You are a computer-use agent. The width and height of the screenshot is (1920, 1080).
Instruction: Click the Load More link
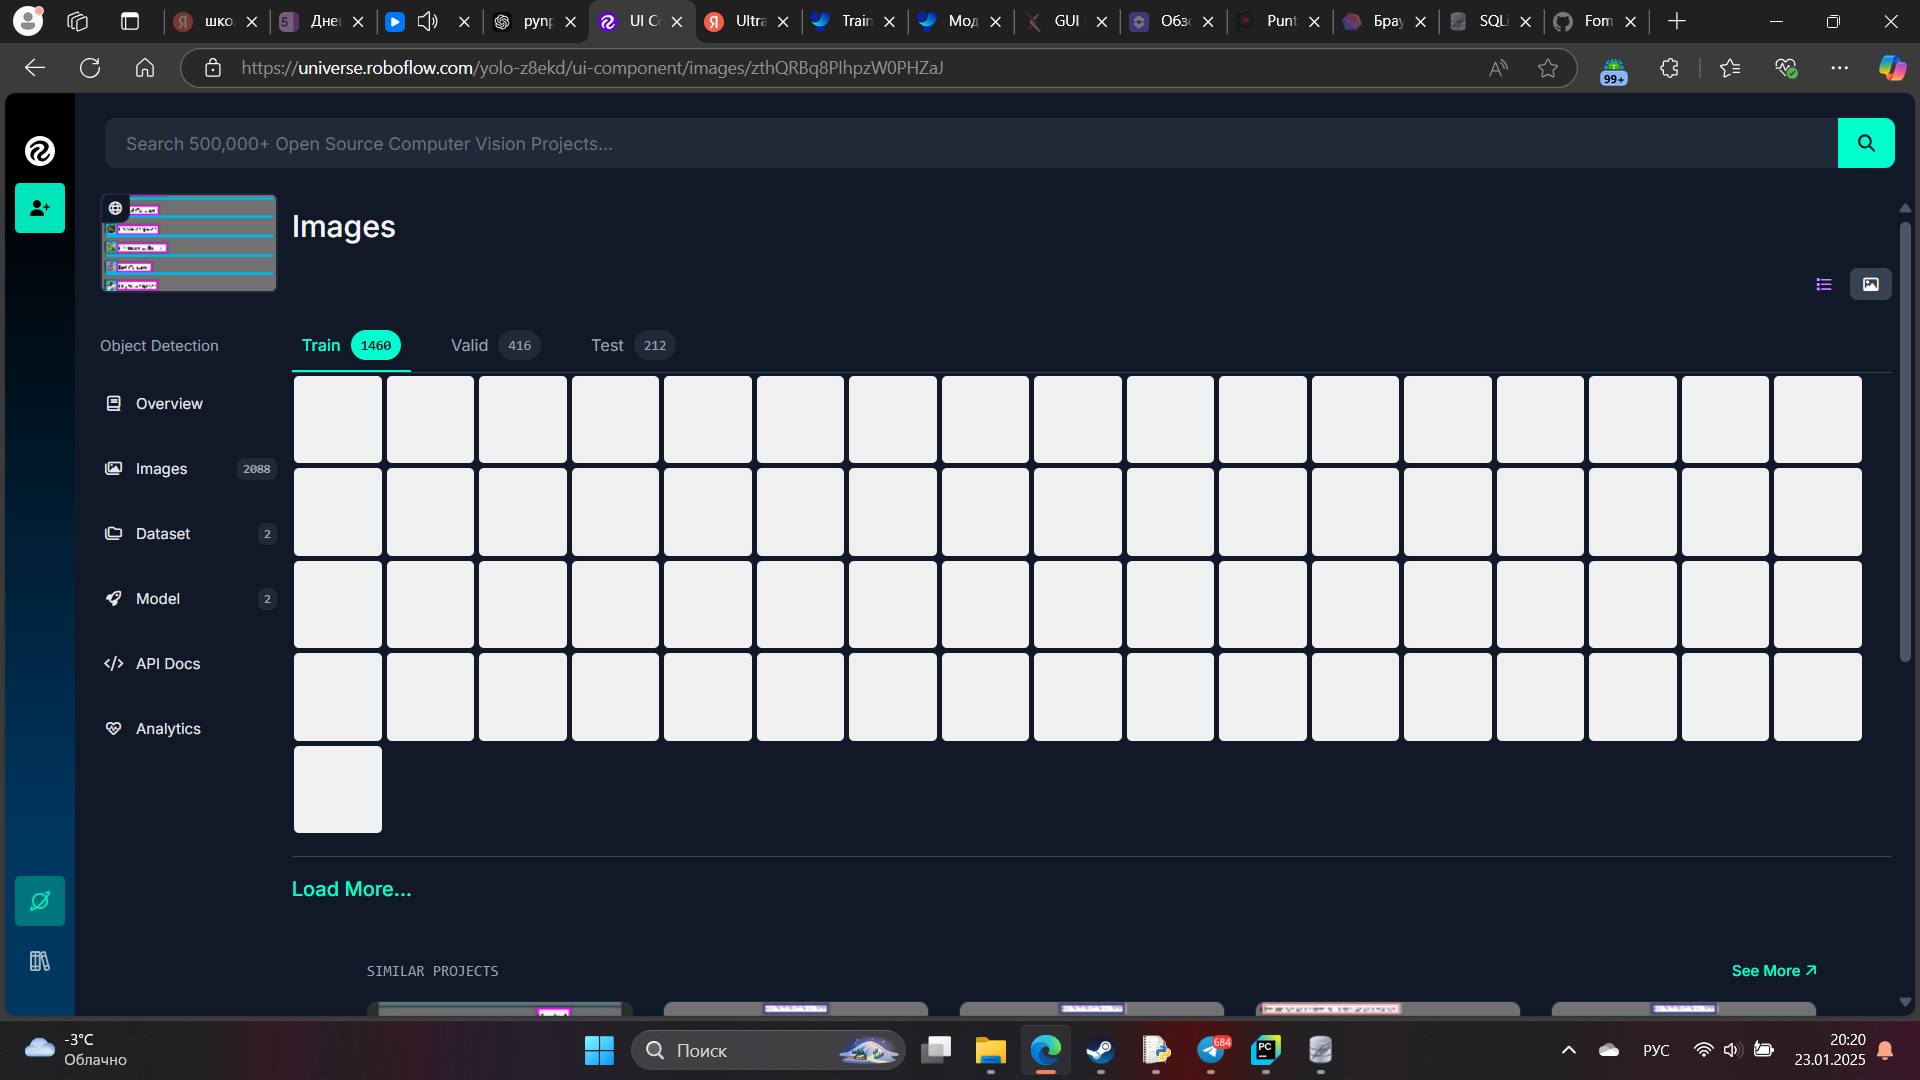[x=351, y=888]
